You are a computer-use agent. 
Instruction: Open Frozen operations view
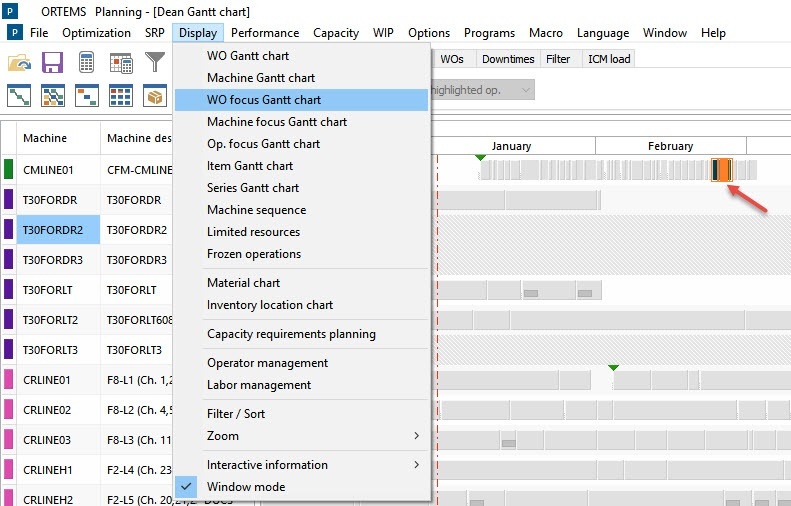(x=303, y=254)
